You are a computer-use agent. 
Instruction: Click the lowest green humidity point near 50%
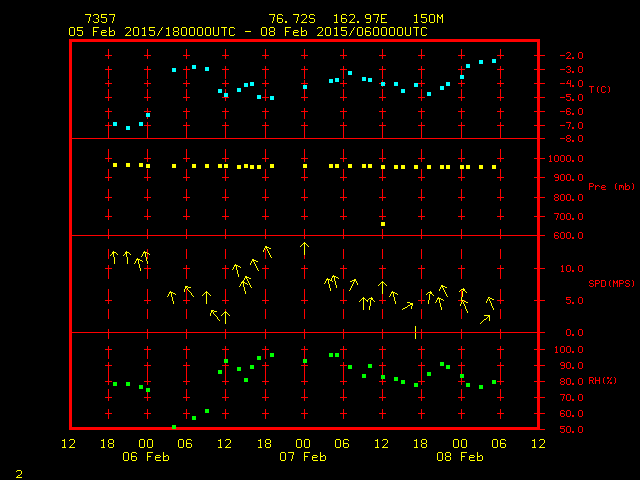pos(174,427)
